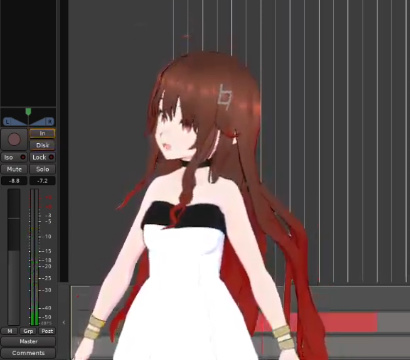Arm the track with the record button
The height and width of the screenshot is (360, 410).
pos(14,139)
